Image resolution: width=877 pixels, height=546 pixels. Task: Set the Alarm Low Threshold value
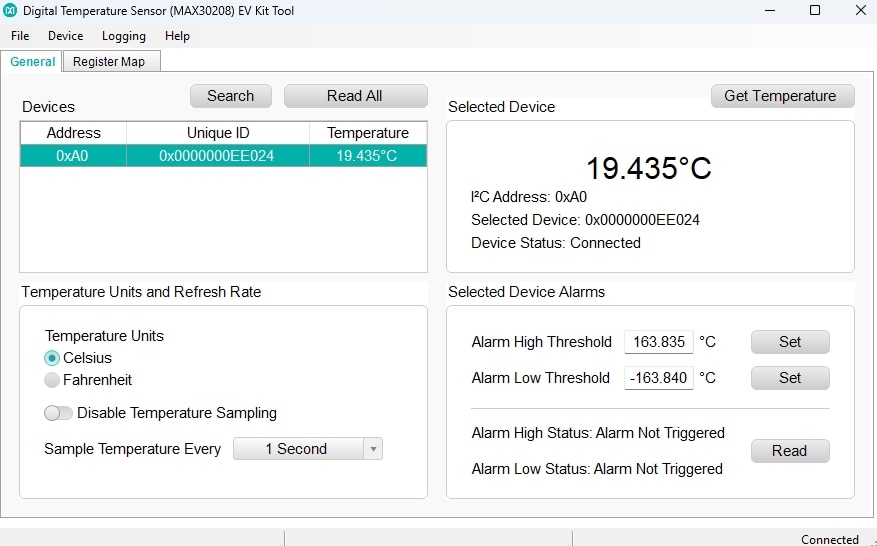coord(790,378)
